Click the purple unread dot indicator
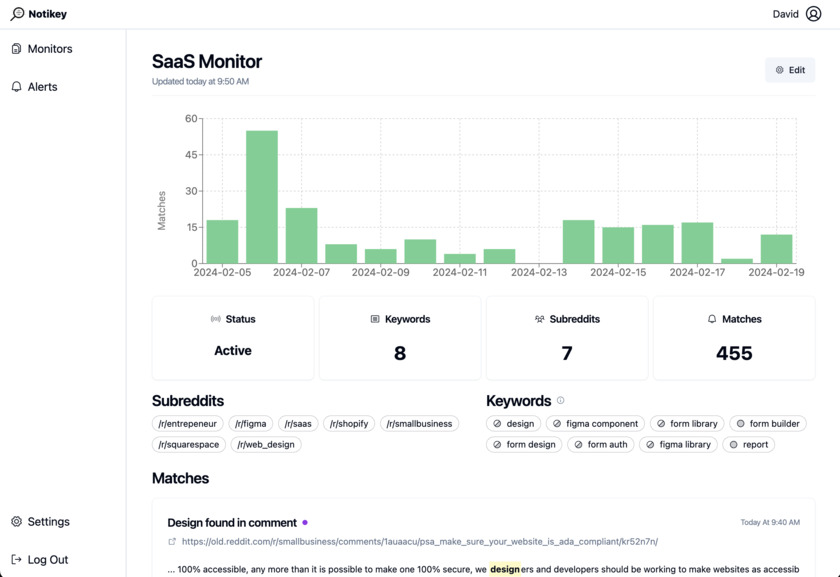 coord(305,522)
